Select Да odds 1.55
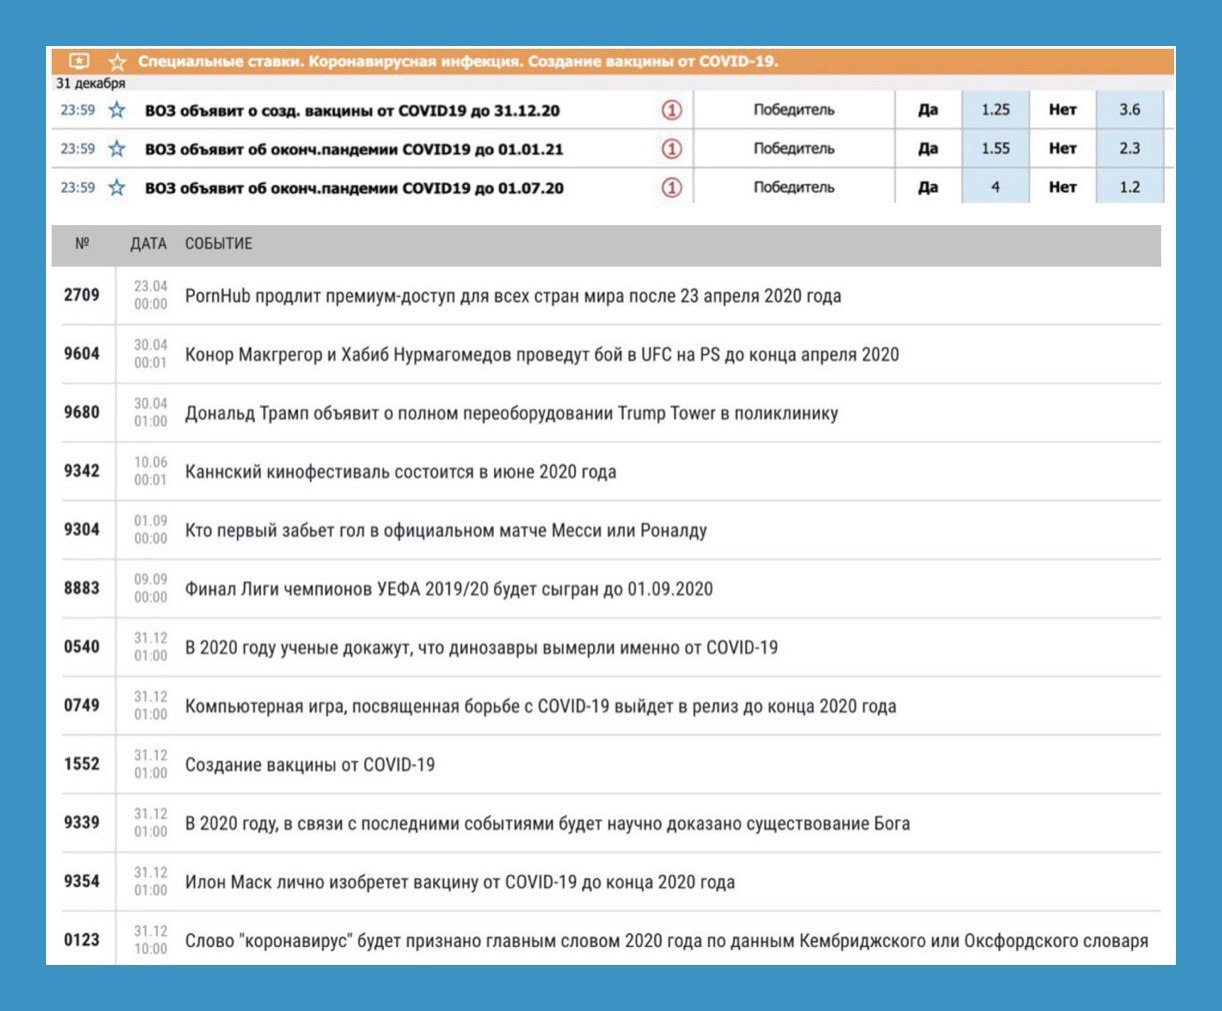1222x1011 pixels. pos(995,148)
